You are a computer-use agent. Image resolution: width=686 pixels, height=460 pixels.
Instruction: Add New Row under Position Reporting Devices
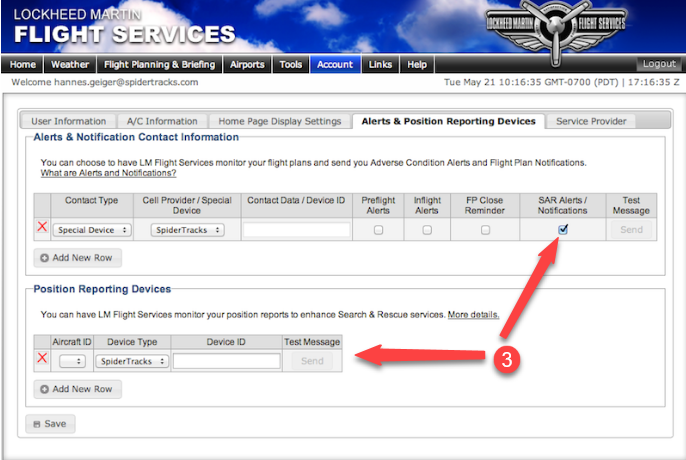point(77,389)
